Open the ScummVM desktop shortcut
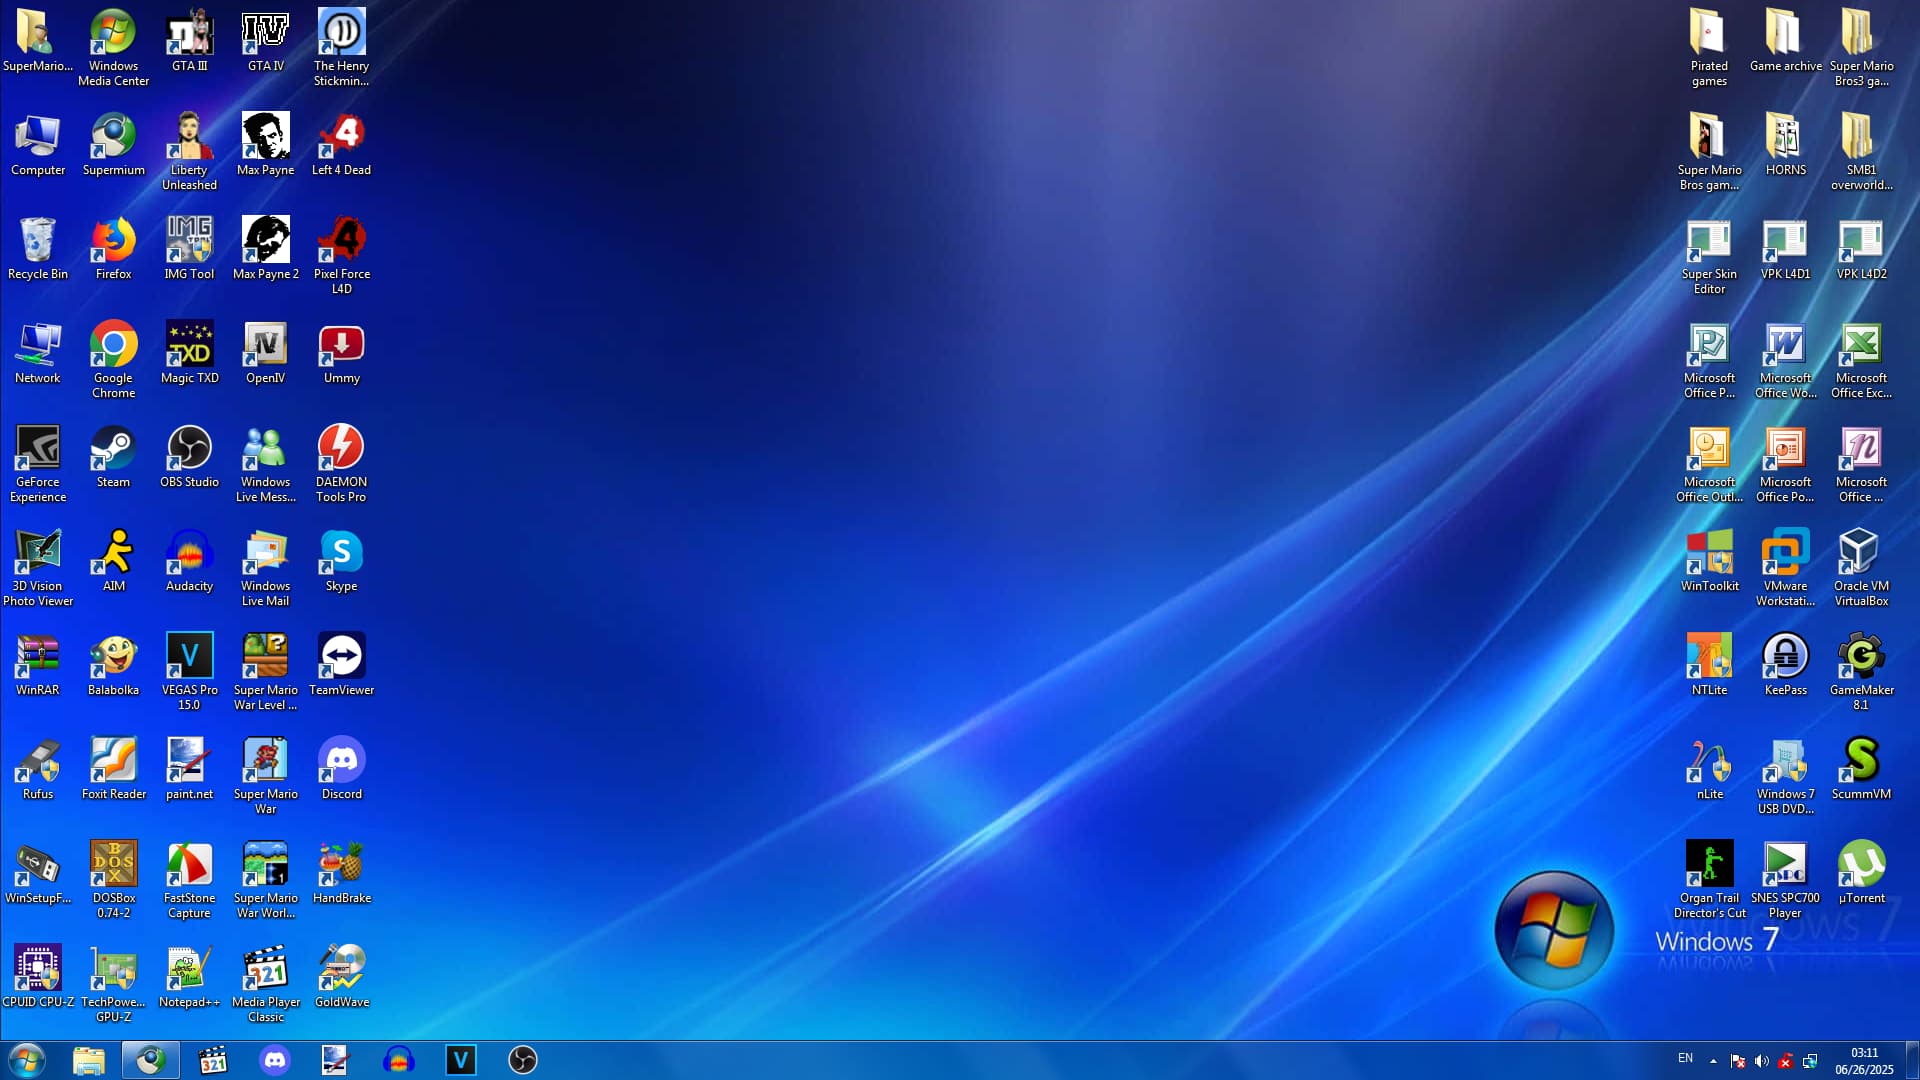Screen dimensions: 1920x1080 [1861, 769]
